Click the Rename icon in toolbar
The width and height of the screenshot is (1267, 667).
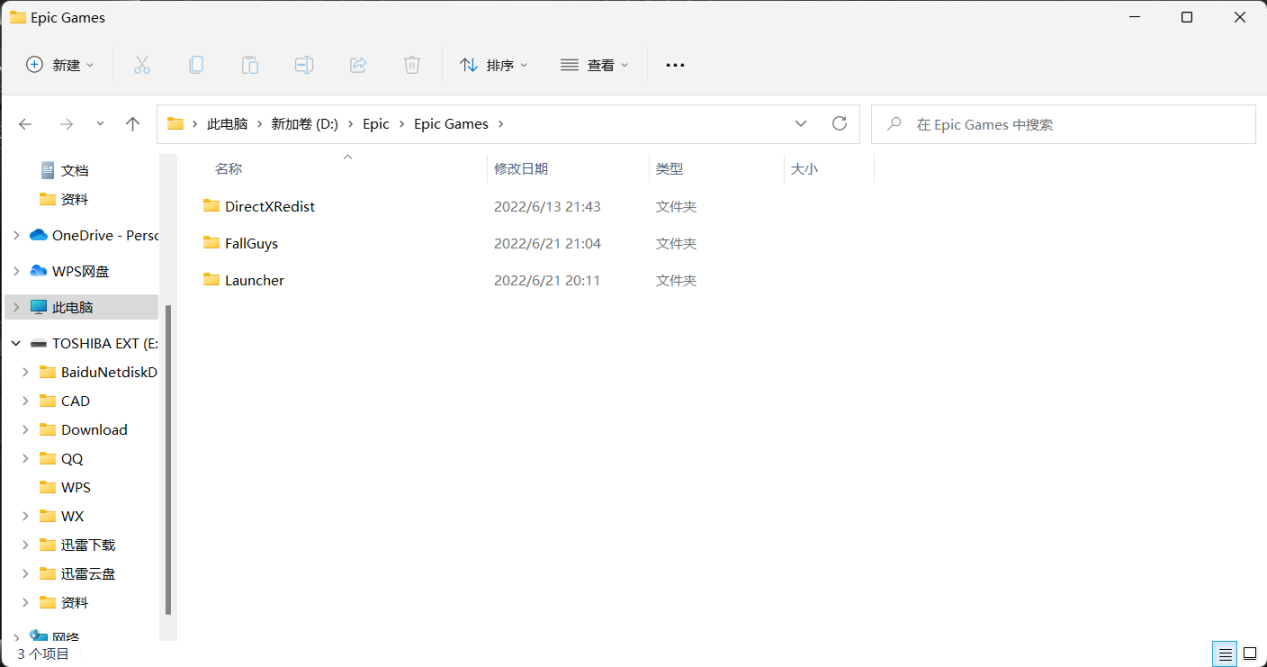304,65
